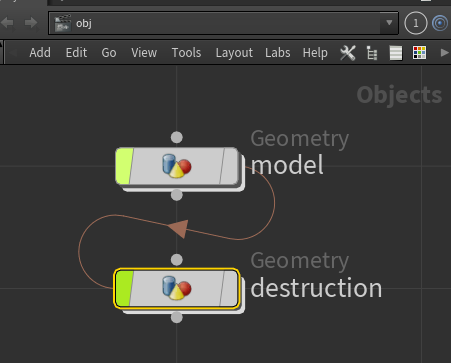Toggle display flag on destruction node's right edge

click(x=229, y=288)
